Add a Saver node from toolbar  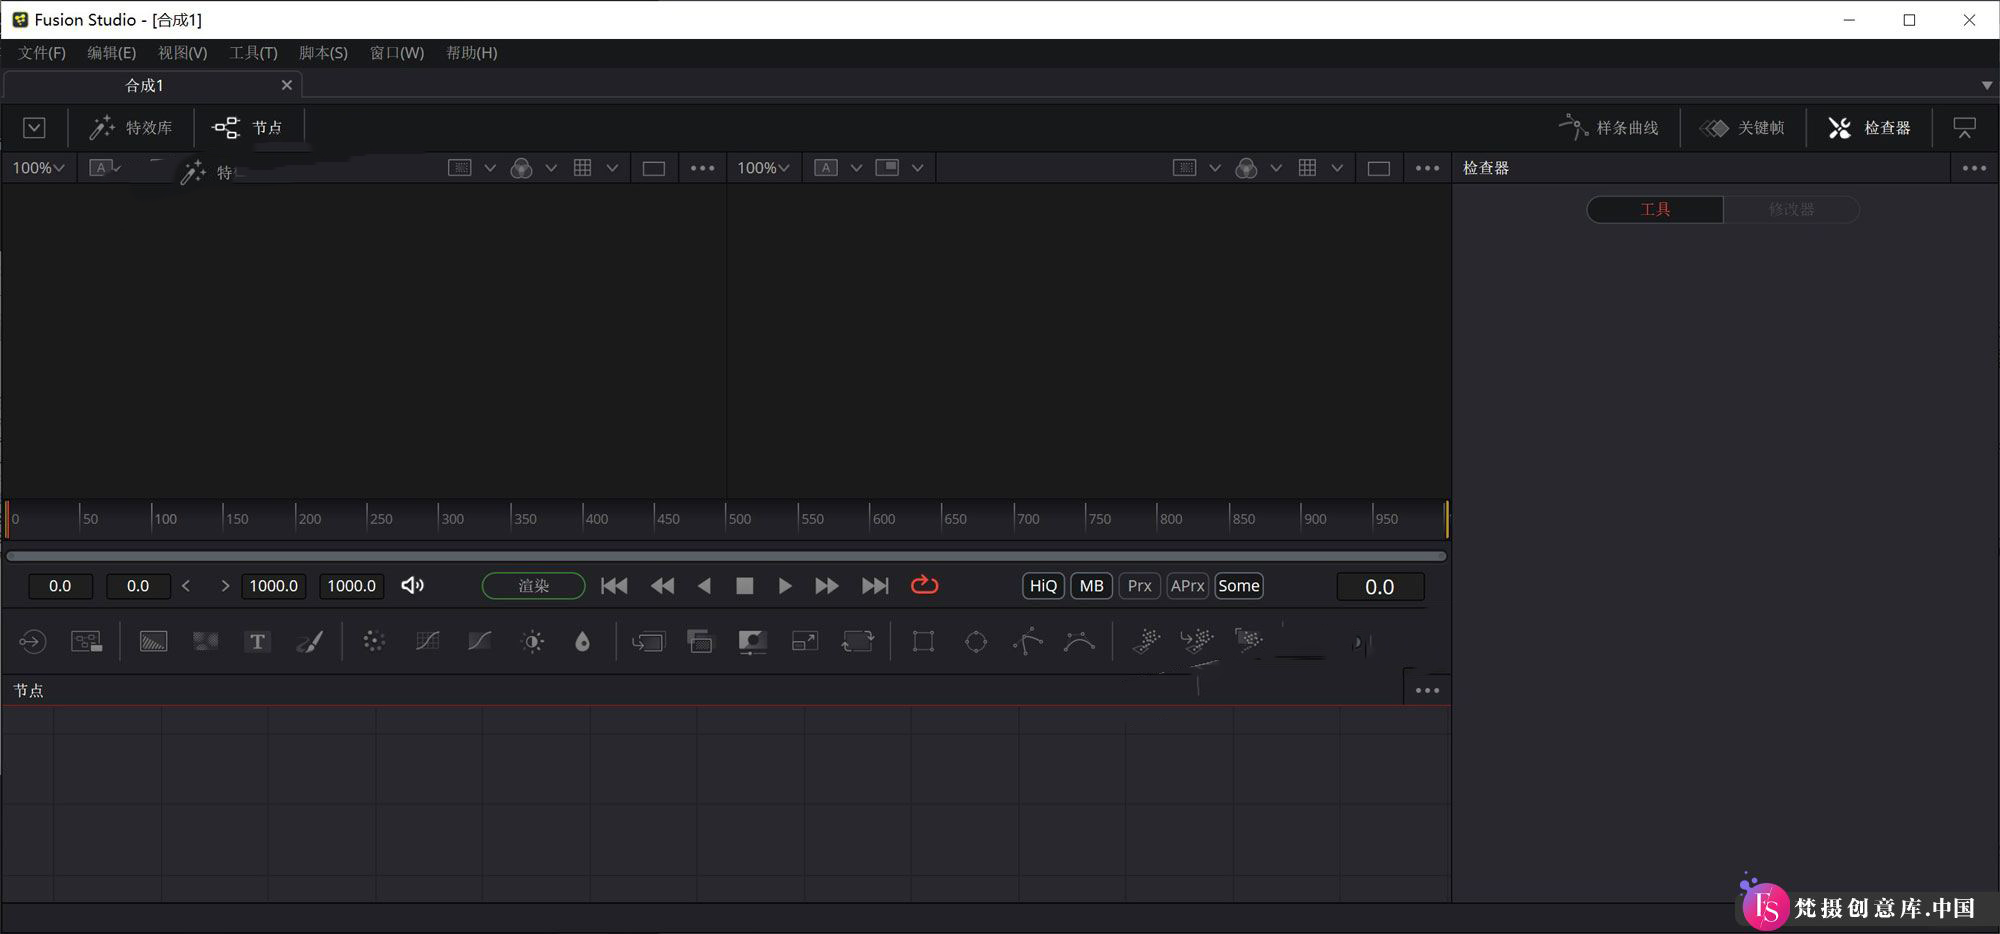87,642
